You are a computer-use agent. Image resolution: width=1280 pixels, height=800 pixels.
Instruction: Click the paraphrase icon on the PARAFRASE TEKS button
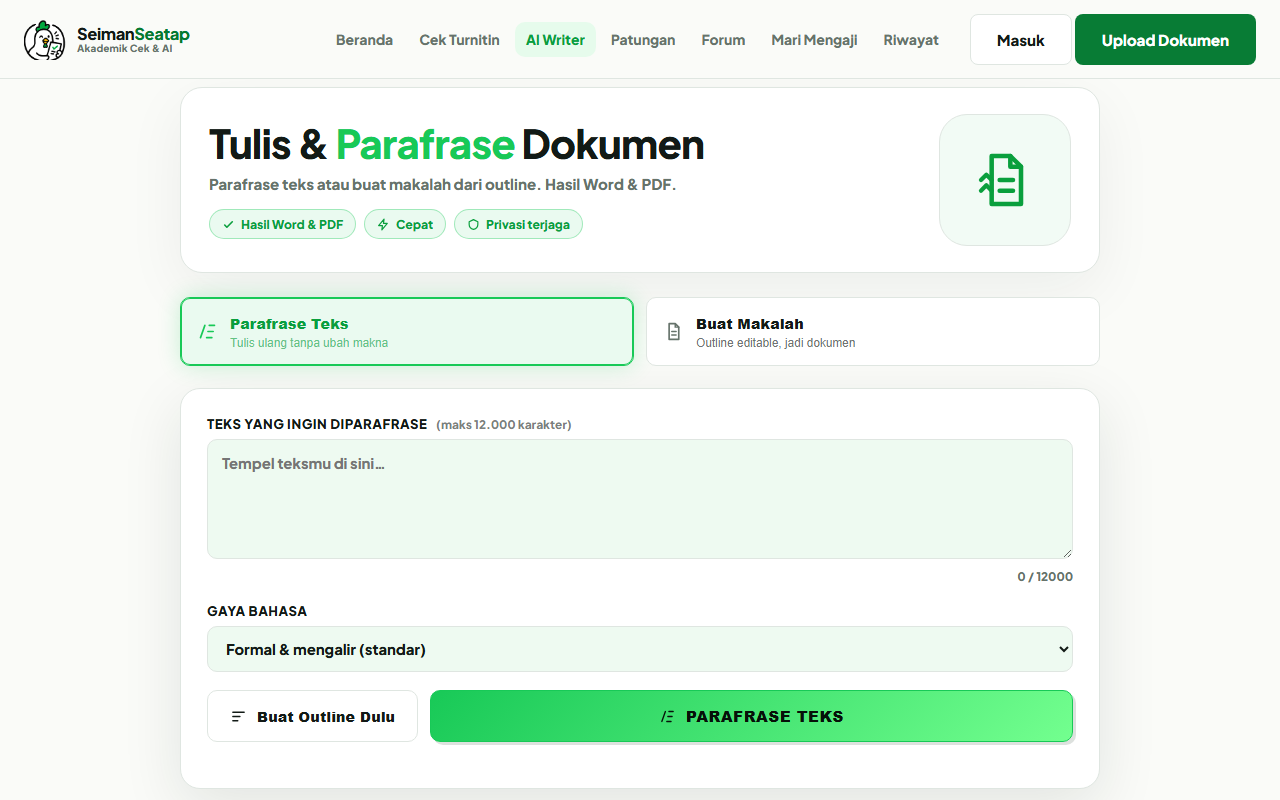667,717
